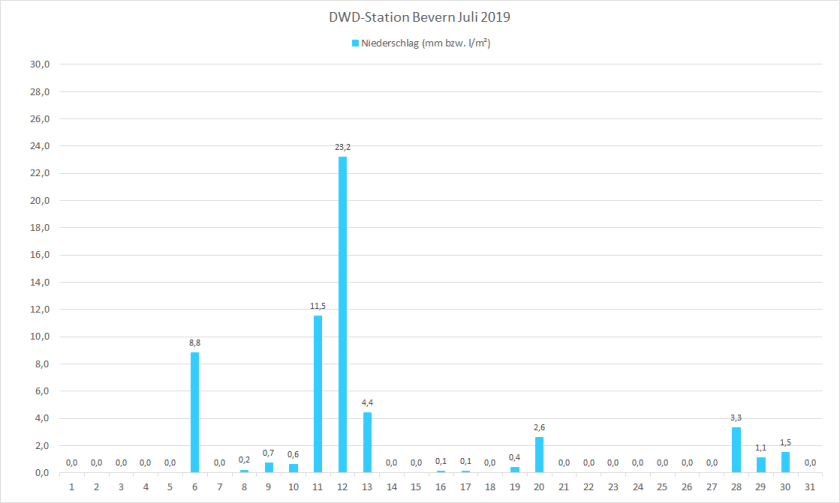The width and height of the screenshot is (840, 503).
Task: Select the tallest bar for day 12
Action: [343, 314]
